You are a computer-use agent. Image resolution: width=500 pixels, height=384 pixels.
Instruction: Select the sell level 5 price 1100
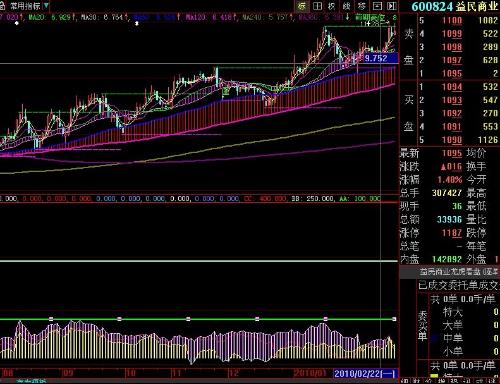(452, 21)
